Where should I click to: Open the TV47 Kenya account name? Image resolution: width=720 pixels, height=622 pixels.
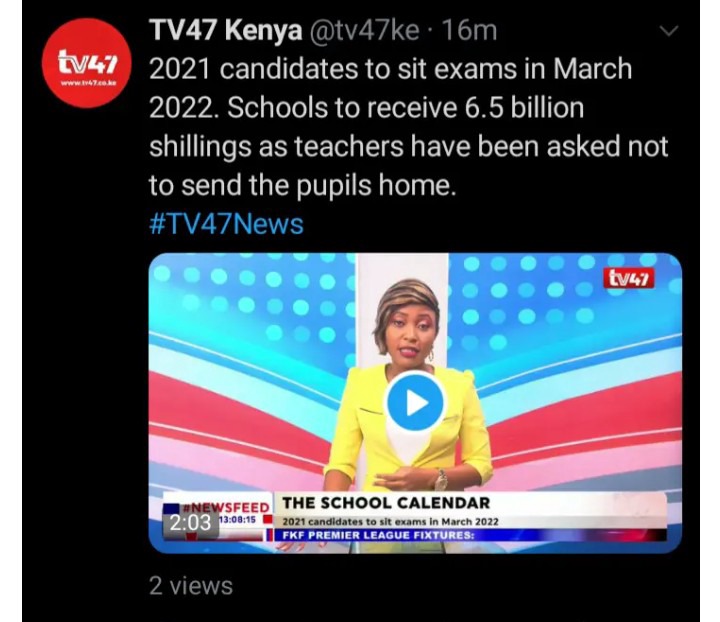tap(225, 31)
